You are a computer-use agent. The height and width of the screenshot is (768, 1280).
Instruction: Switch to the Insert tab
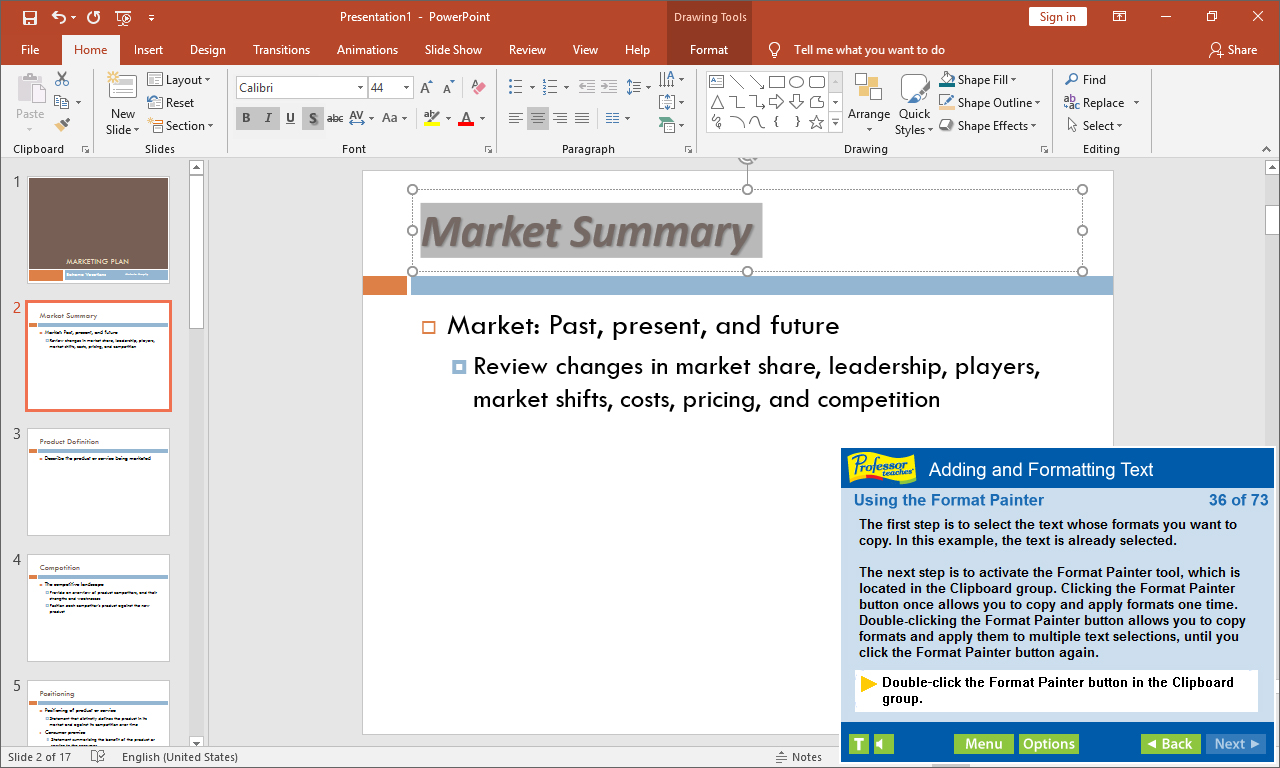pos(148,50)
